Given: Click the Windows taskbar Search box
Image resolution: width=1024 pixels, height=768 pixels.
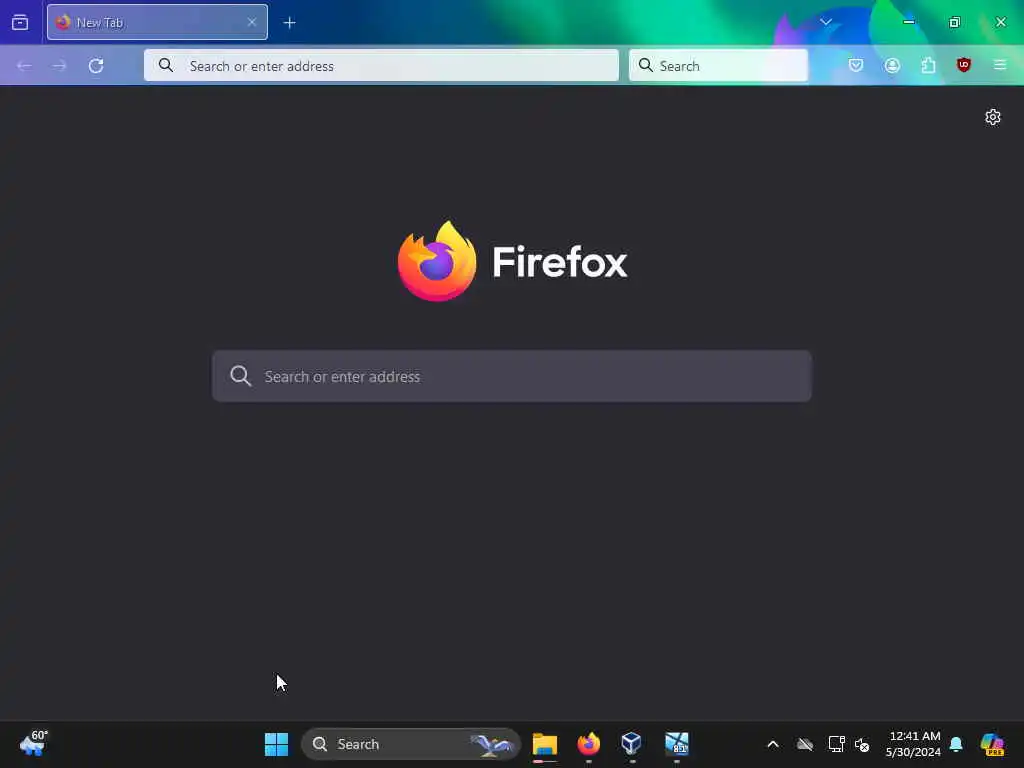Looking at the screenshot, I should [x=411, y=744].
